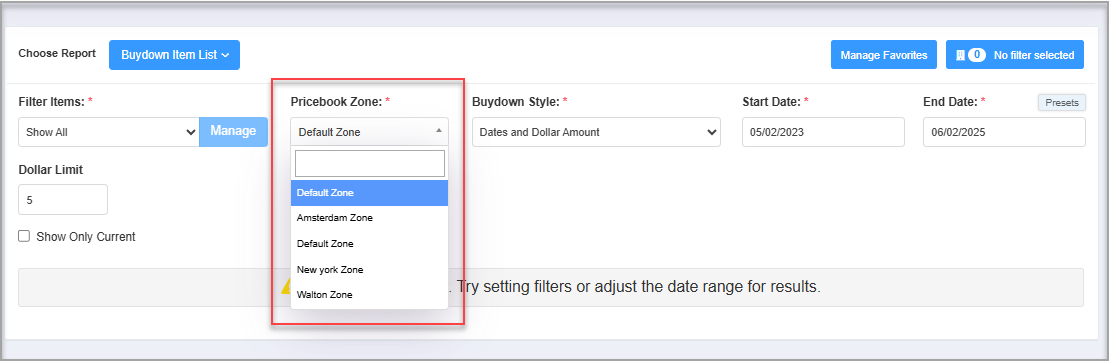Select the highlighted Default Zone option
Screen dimensions: 1109x361
(369, 193)
